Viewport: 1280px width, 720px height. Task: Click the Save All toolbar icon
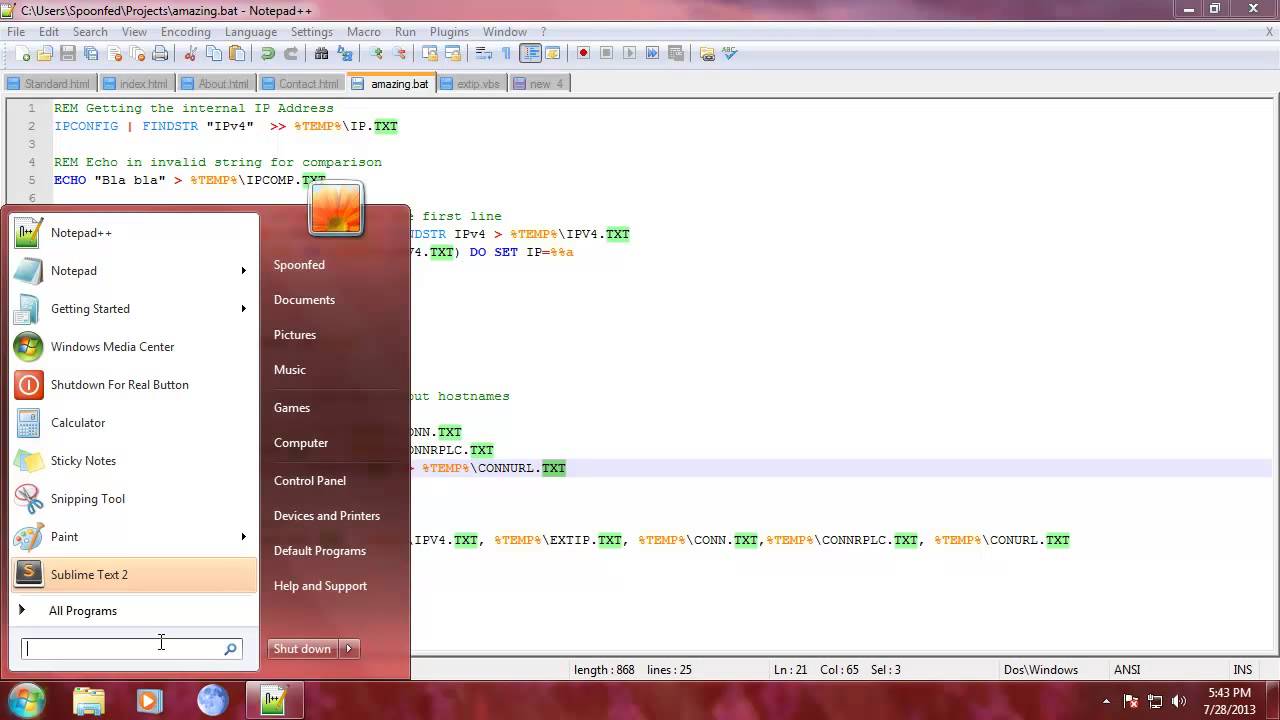tap(91, 54)
